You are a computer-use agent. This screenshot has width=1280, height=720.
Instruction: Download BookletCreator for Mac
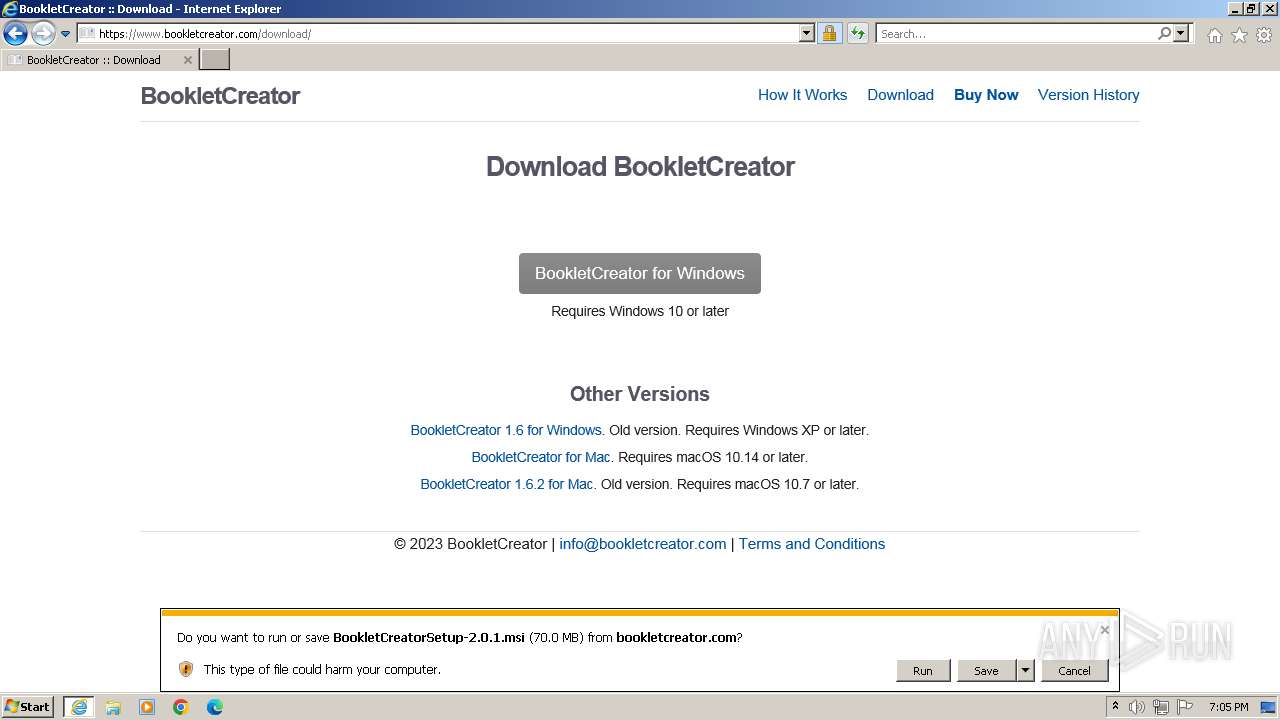pyautogui.click(x=541, y=457)
